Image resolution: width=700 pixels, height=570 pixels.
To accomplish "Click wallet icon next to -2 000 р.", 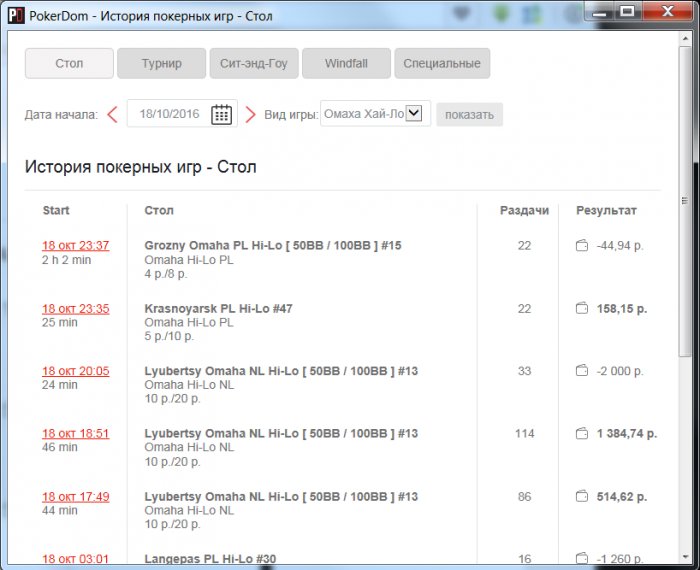I will 582,371.
